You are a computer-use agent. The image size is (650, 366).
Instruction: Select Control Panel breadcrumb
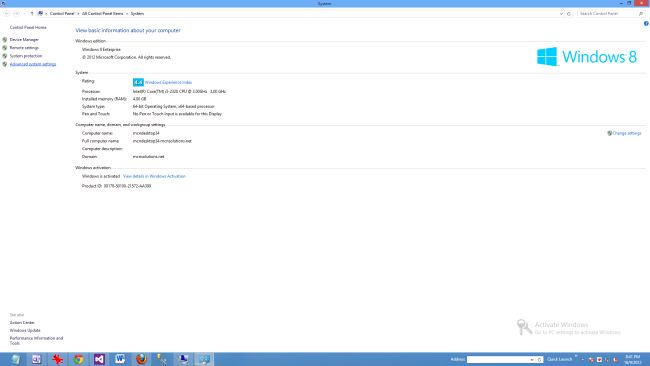[x=62, y=14]
